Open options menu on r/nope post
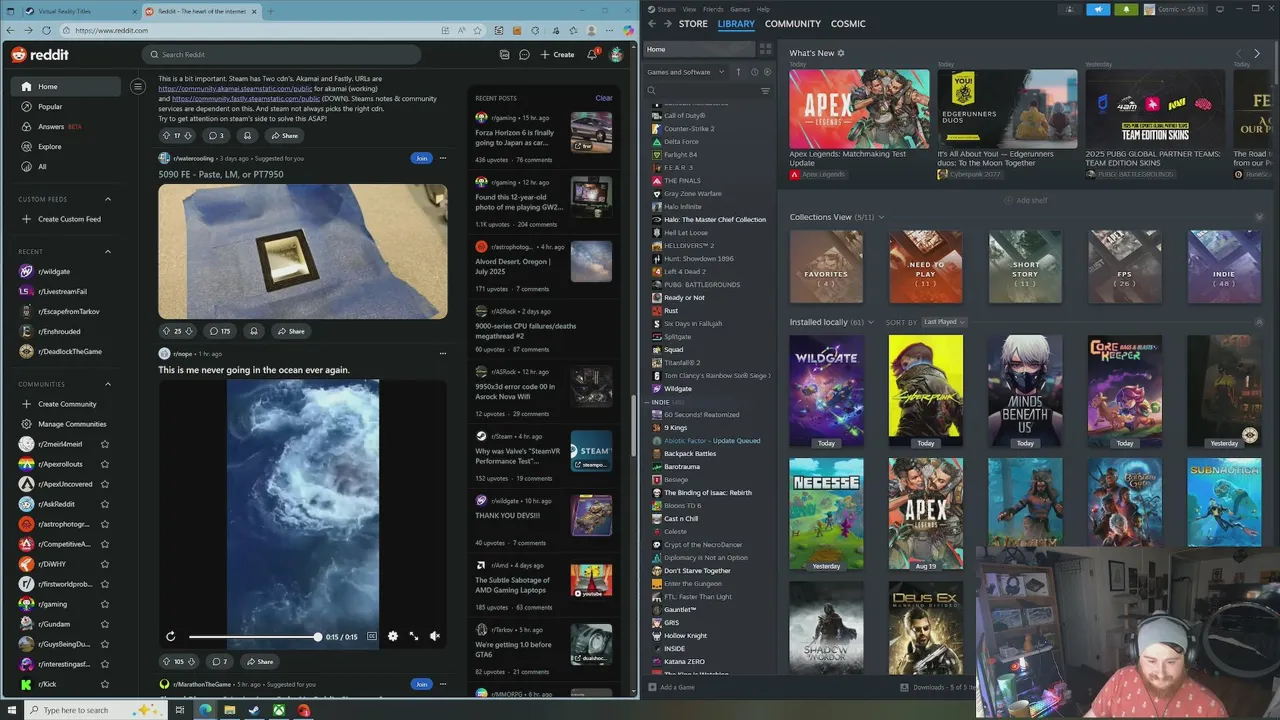This screenshot has height=720, width=1280. coord(443,353)
